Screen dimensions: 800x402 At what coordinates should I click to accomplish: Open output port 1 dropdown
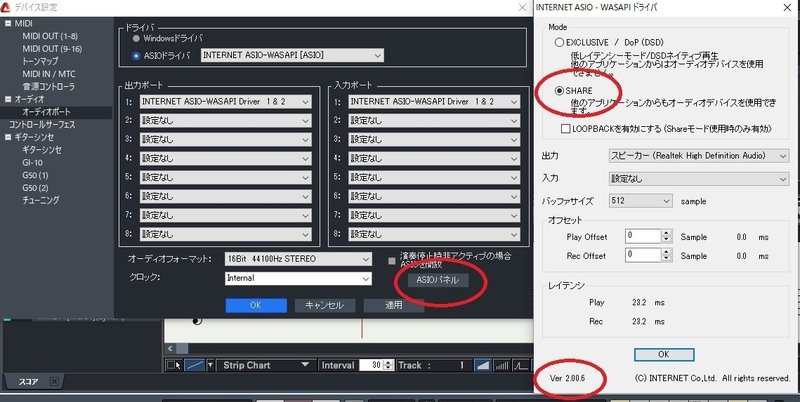tap(226, 102)
